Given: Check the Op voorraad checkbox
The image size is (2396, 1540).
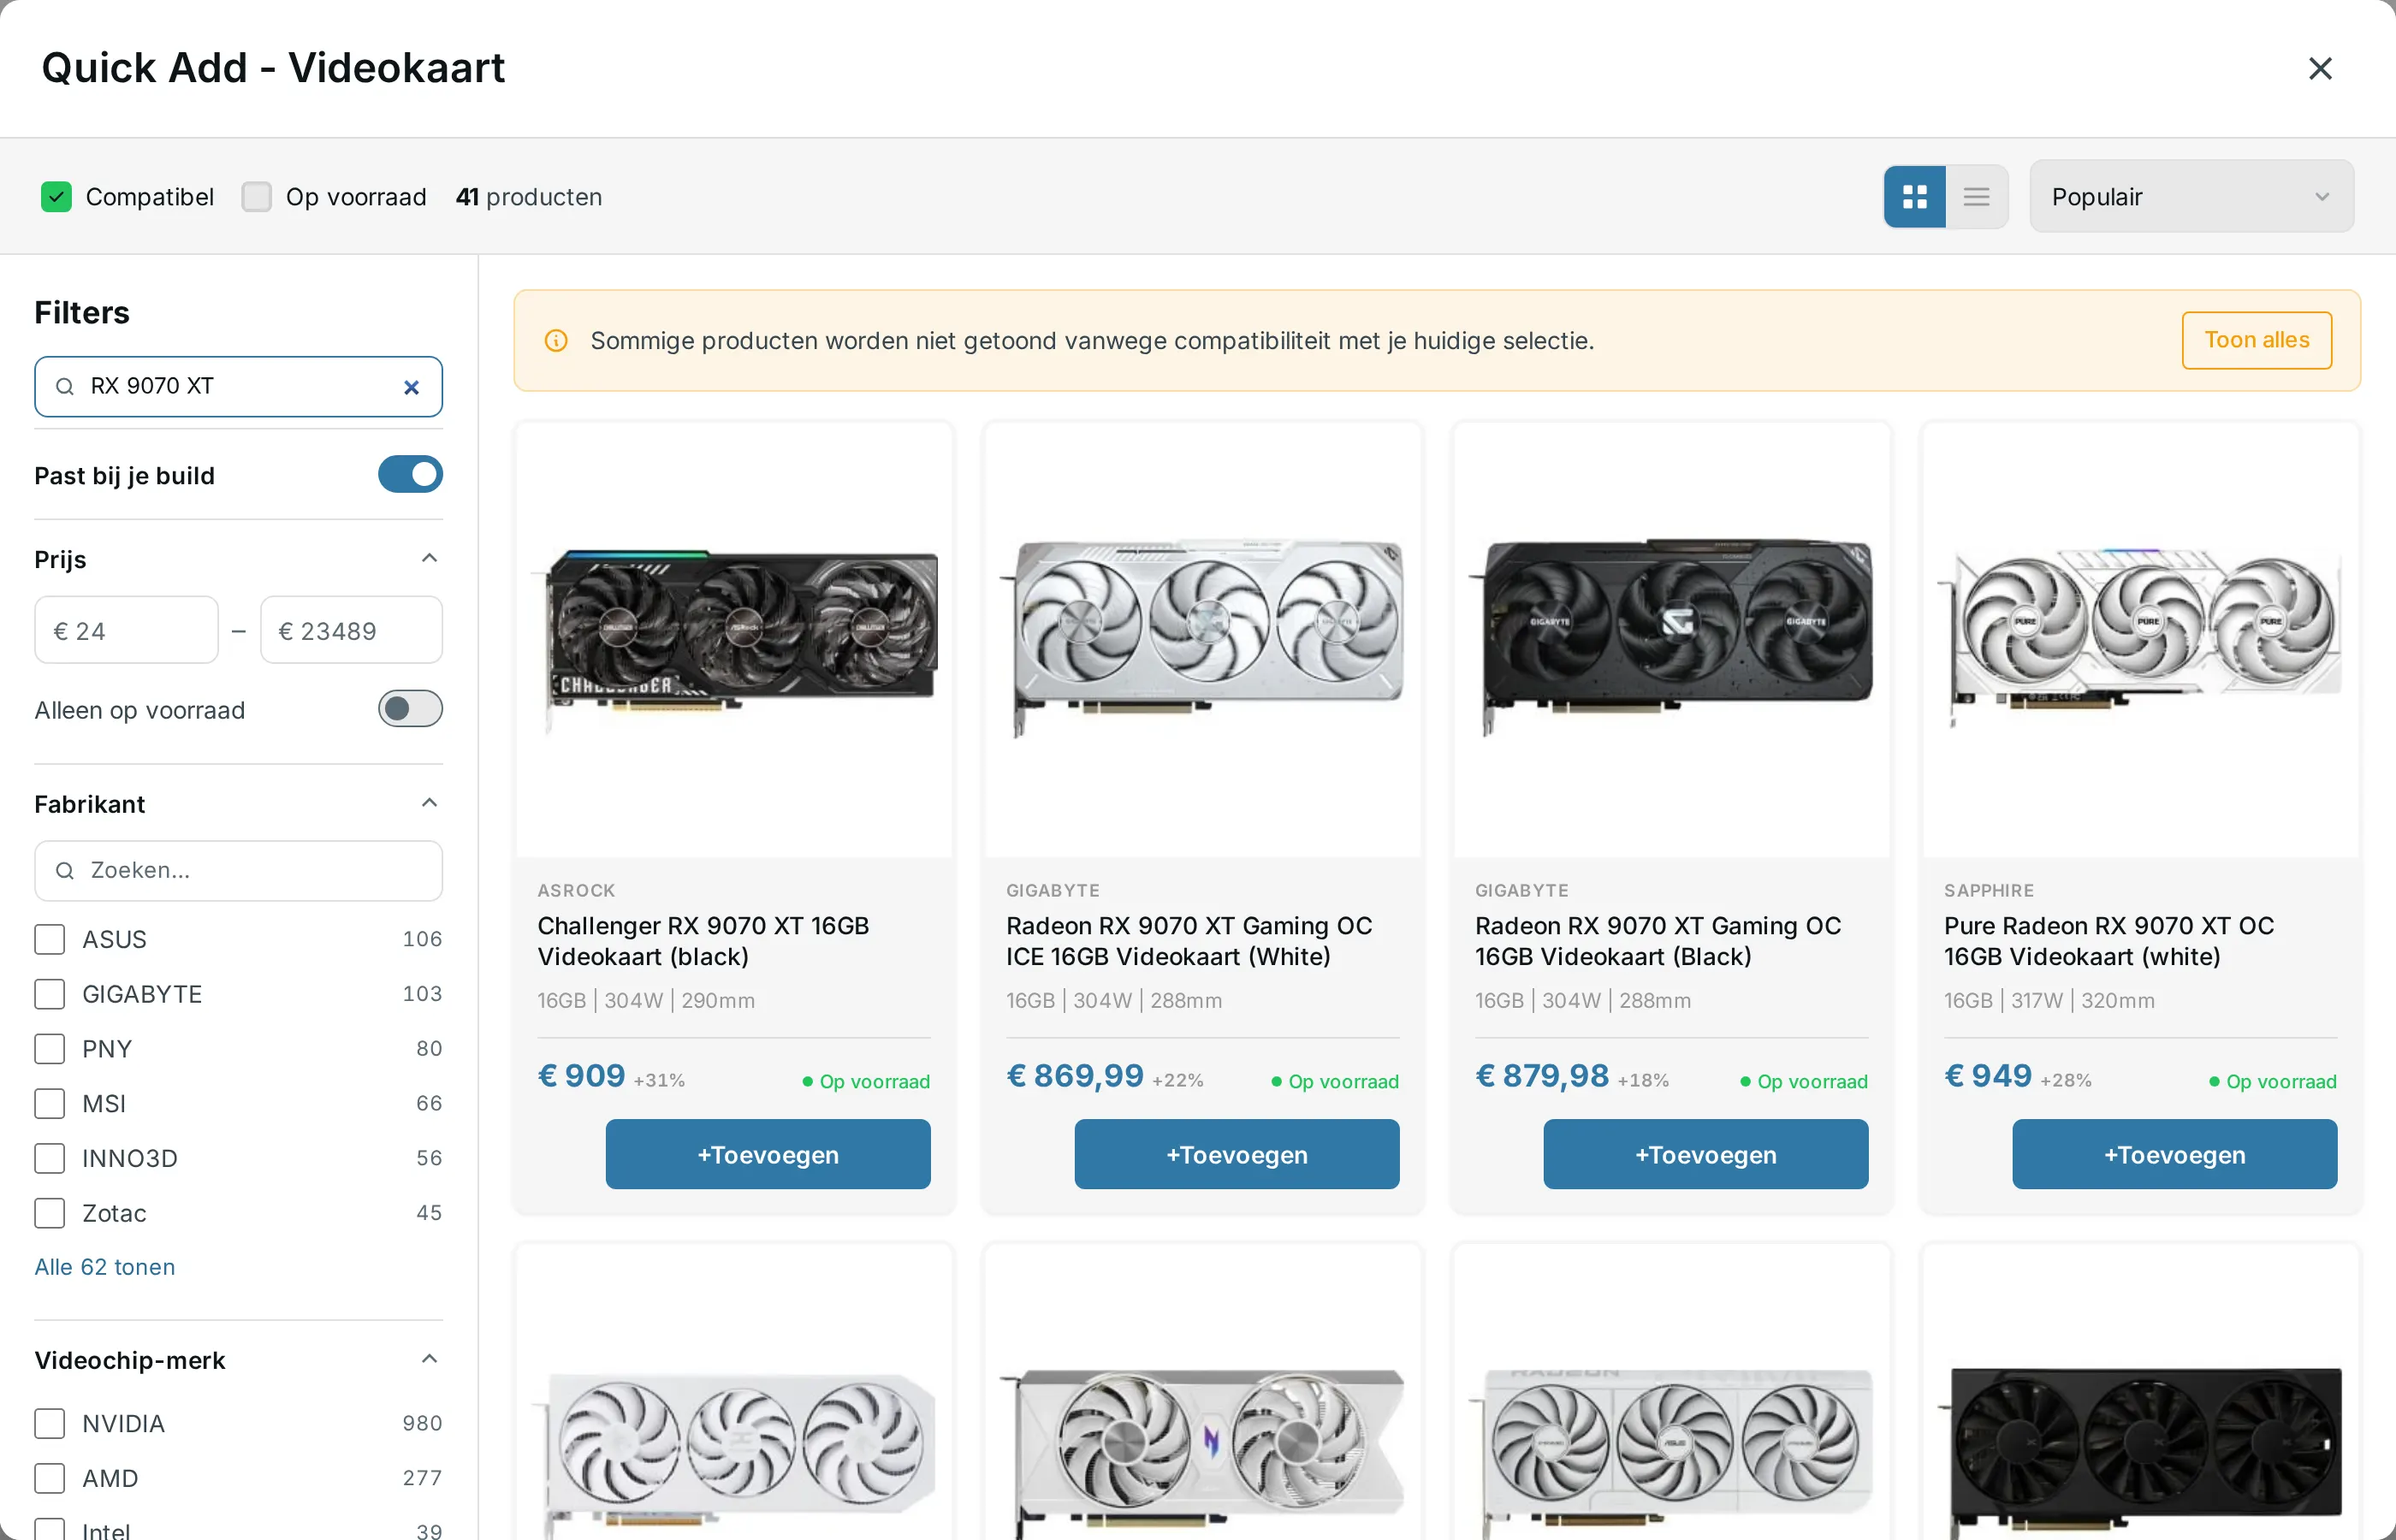Looking at the screenshot, I should (257, 197).
